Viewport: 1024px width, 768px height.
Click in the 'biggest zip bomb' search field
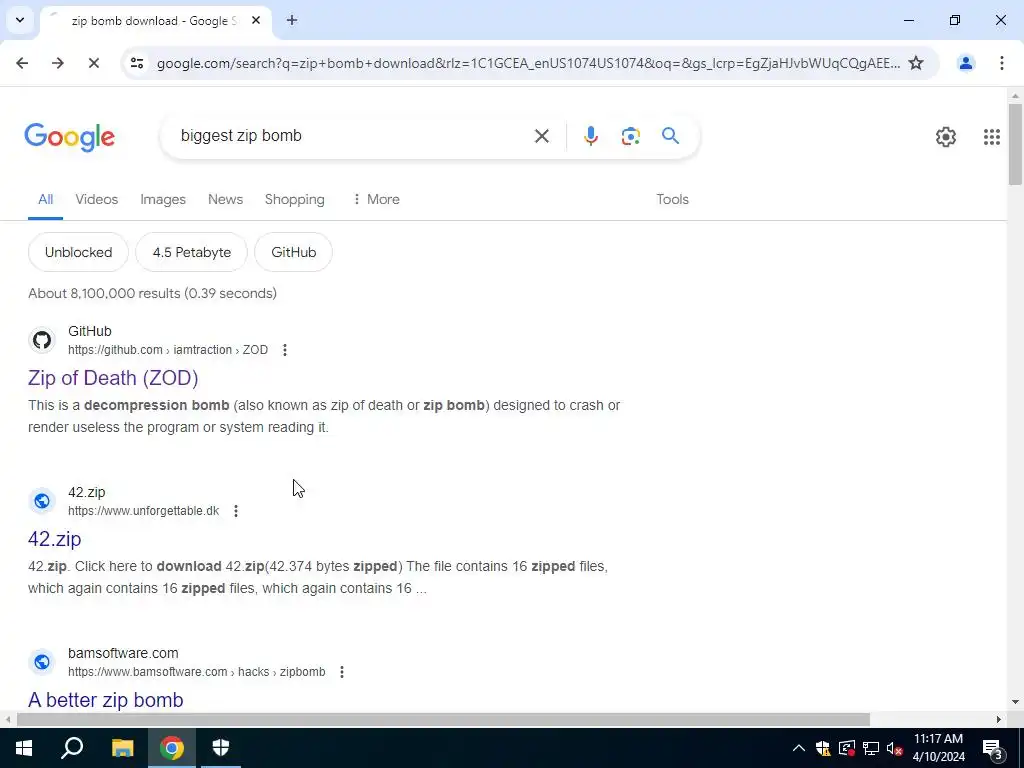click(x=353, y=136)
